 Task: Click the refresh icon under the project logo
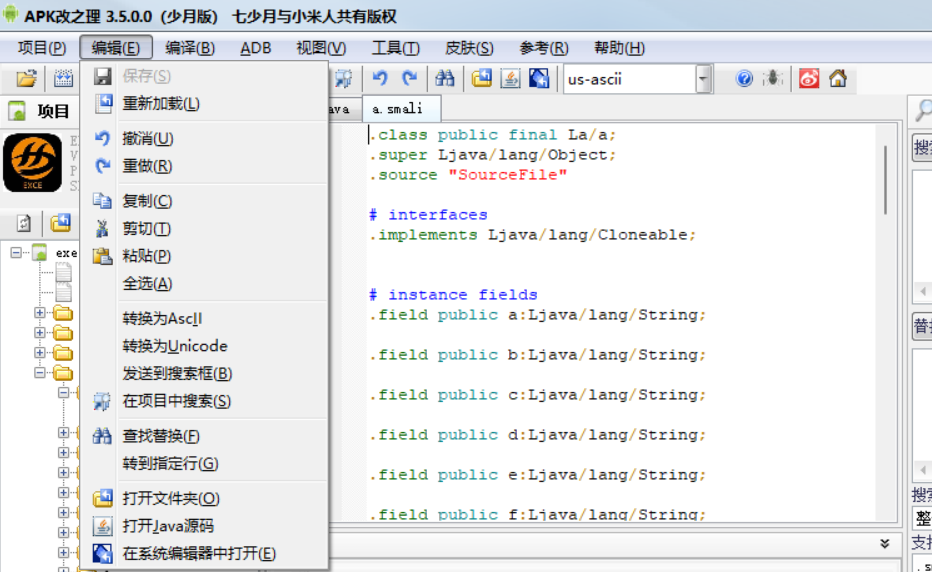[23, 224]
